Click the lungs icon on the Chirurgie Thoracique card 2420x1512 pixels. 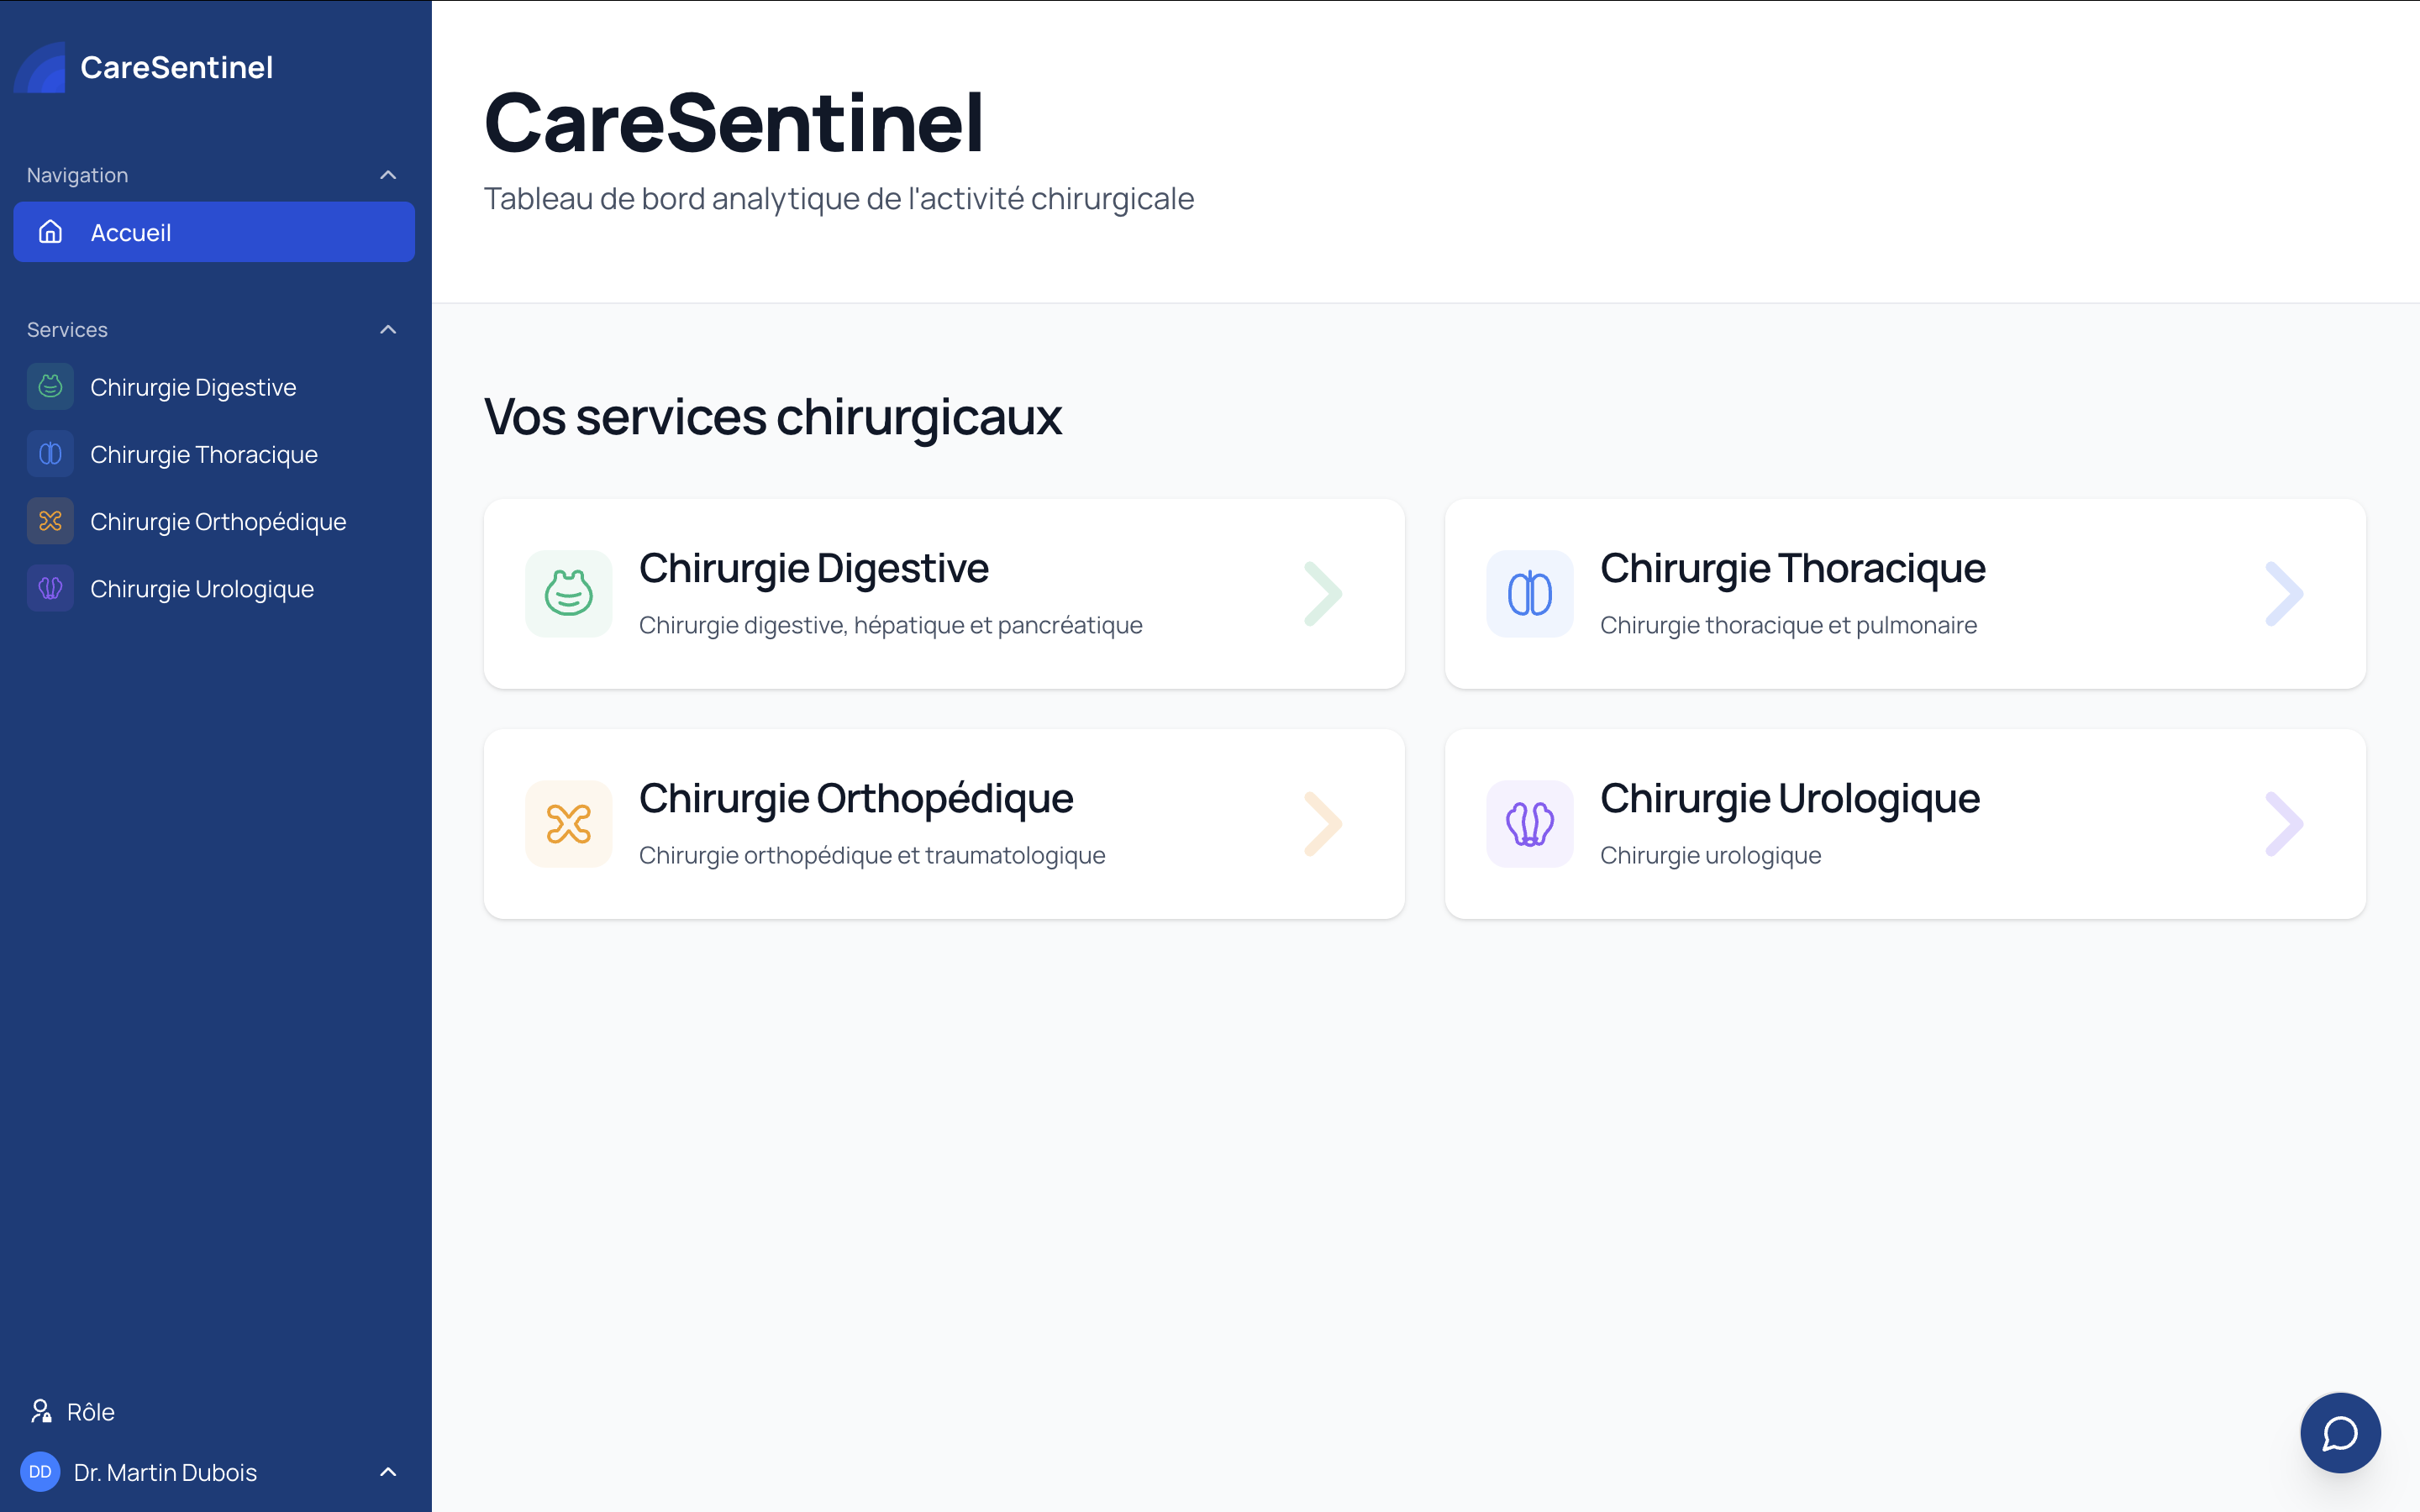click(1528, 593)
